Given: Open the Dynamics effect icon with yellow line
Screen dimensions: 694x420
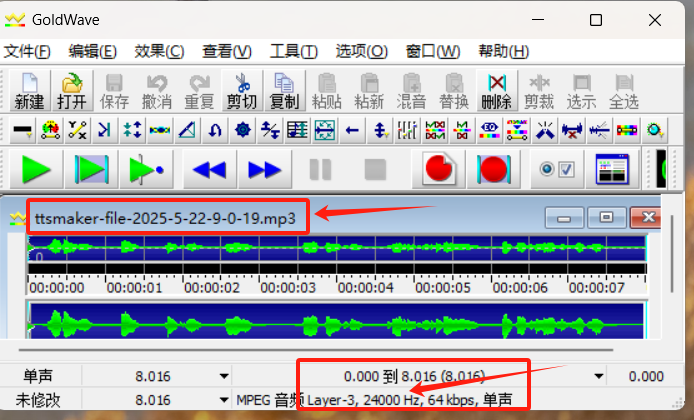Looking at the screenshot, I should (77, 131).
